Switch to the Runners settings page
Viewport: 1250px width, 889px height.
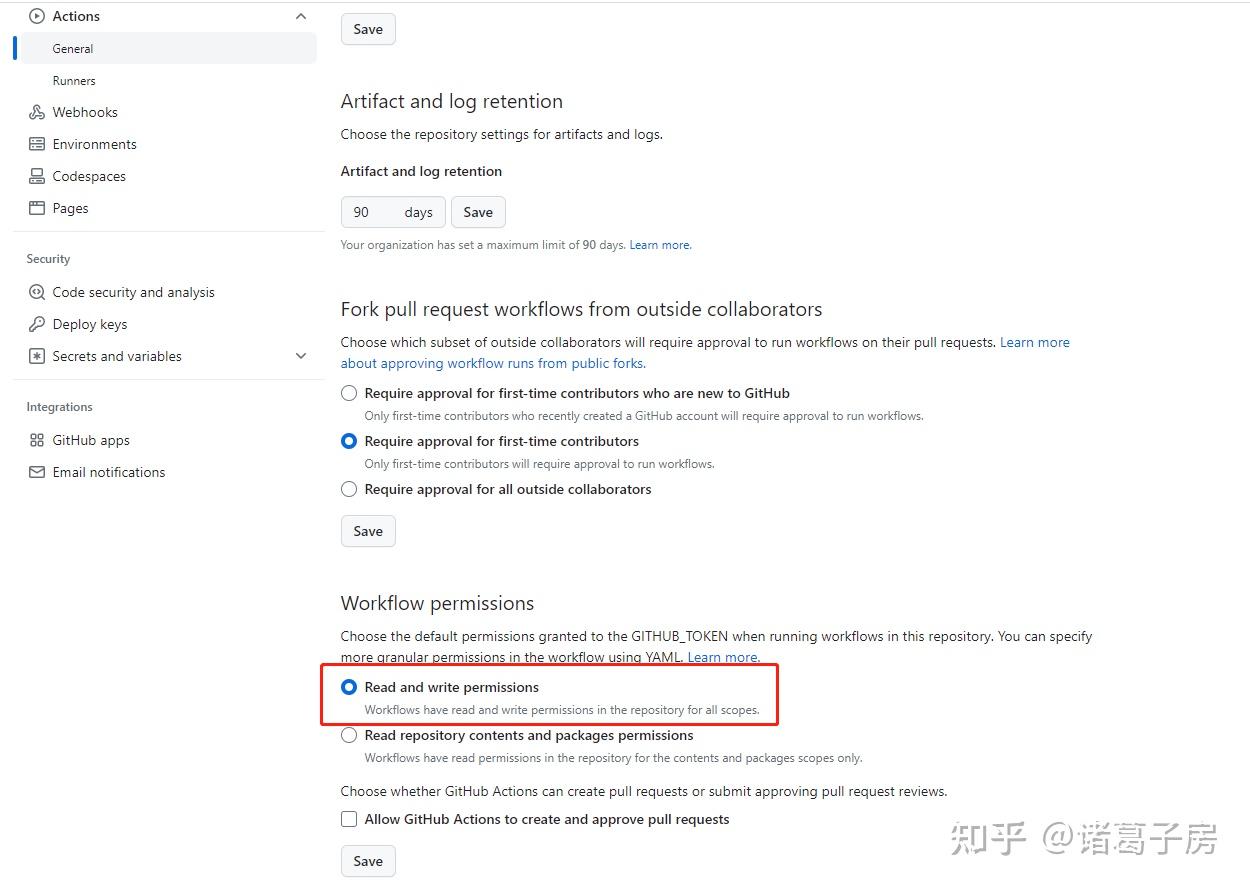pos(73,80)
